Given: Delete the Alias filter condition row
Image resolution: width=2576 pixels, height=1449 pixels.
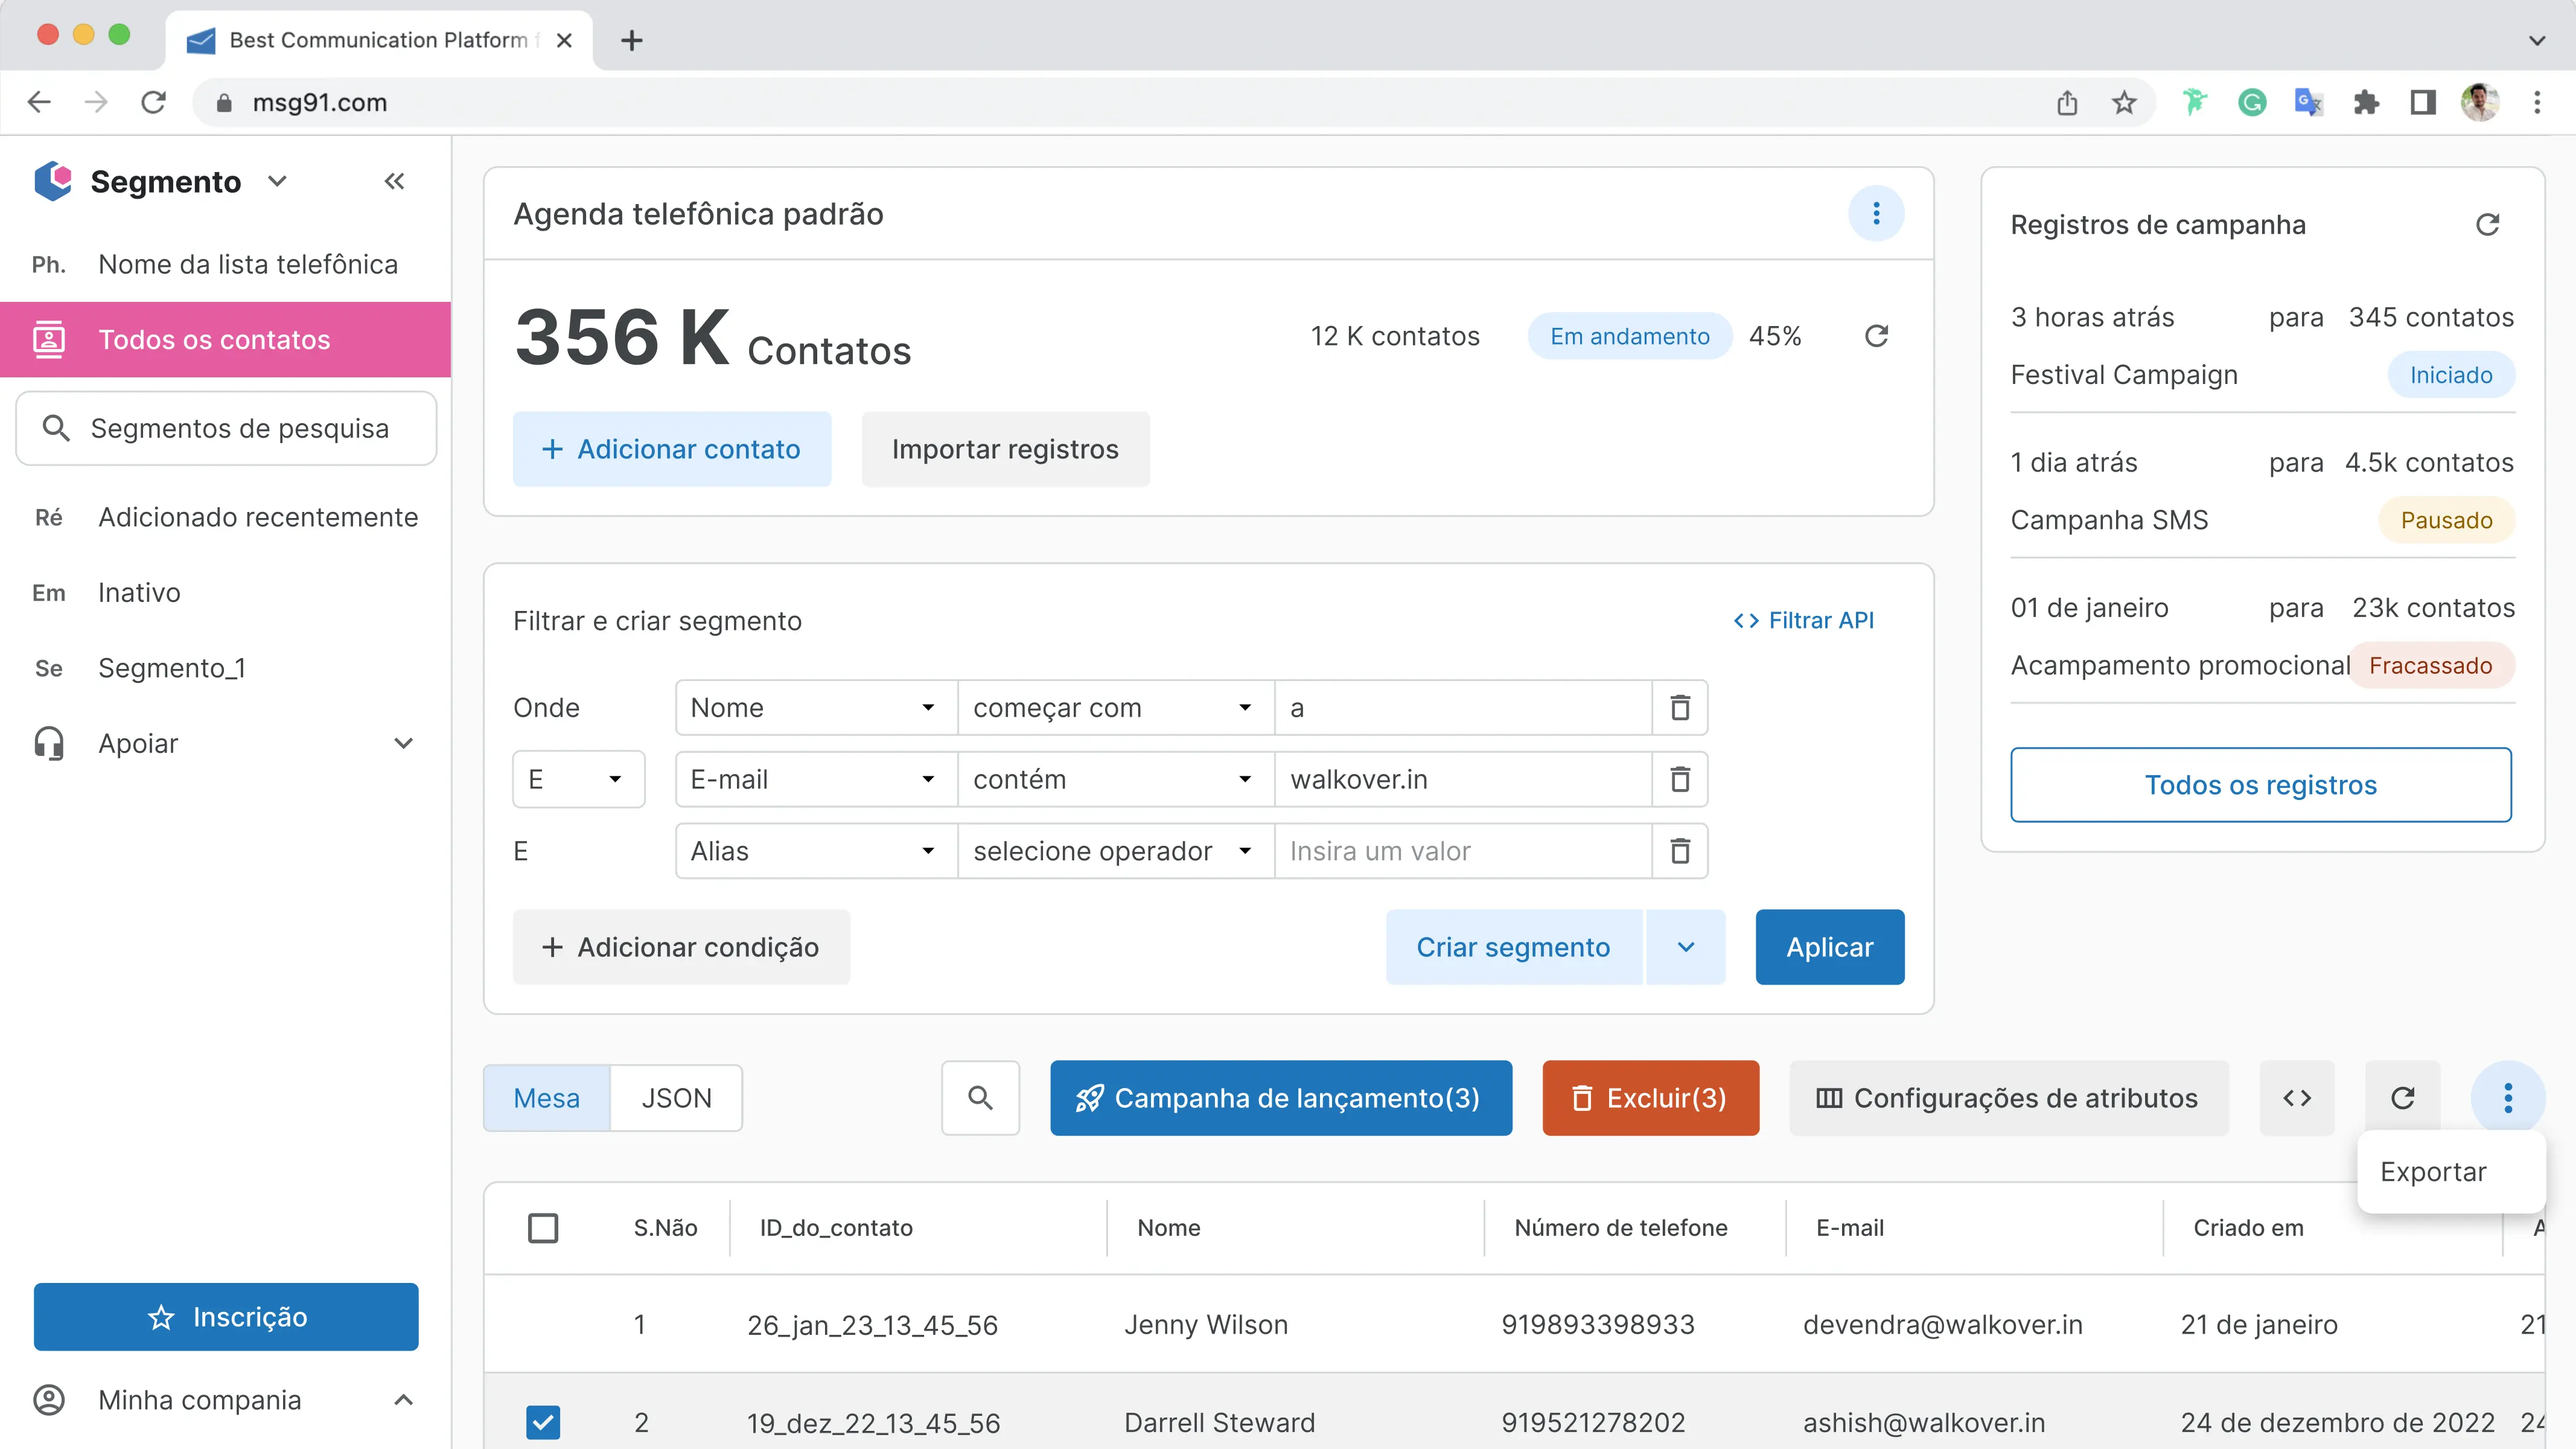Looking at the screenshot, I should tap(1680, 851).
